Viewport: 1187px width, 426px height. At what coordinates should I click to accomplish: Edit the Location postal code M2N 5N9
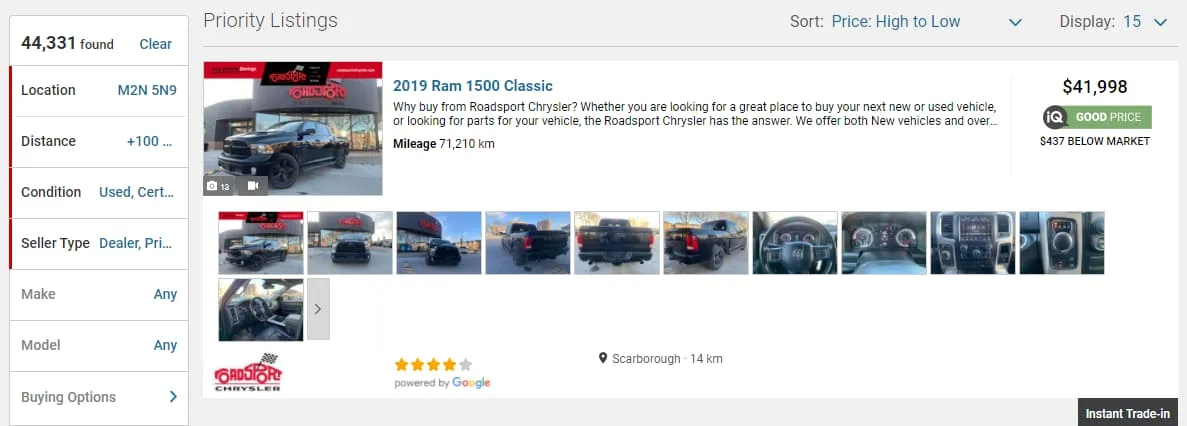tap(147, 90)
